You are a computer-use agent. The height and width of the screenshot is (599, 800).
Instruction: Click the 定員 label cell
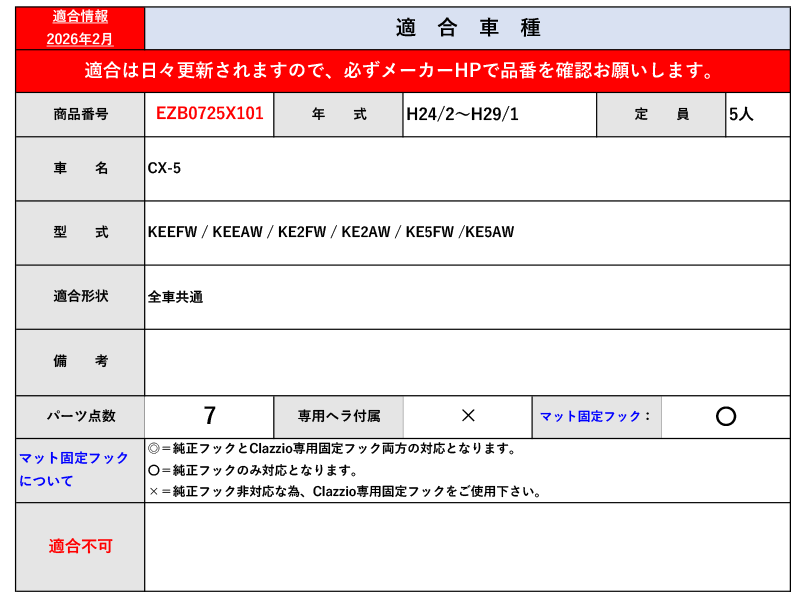tap(661, 114)
